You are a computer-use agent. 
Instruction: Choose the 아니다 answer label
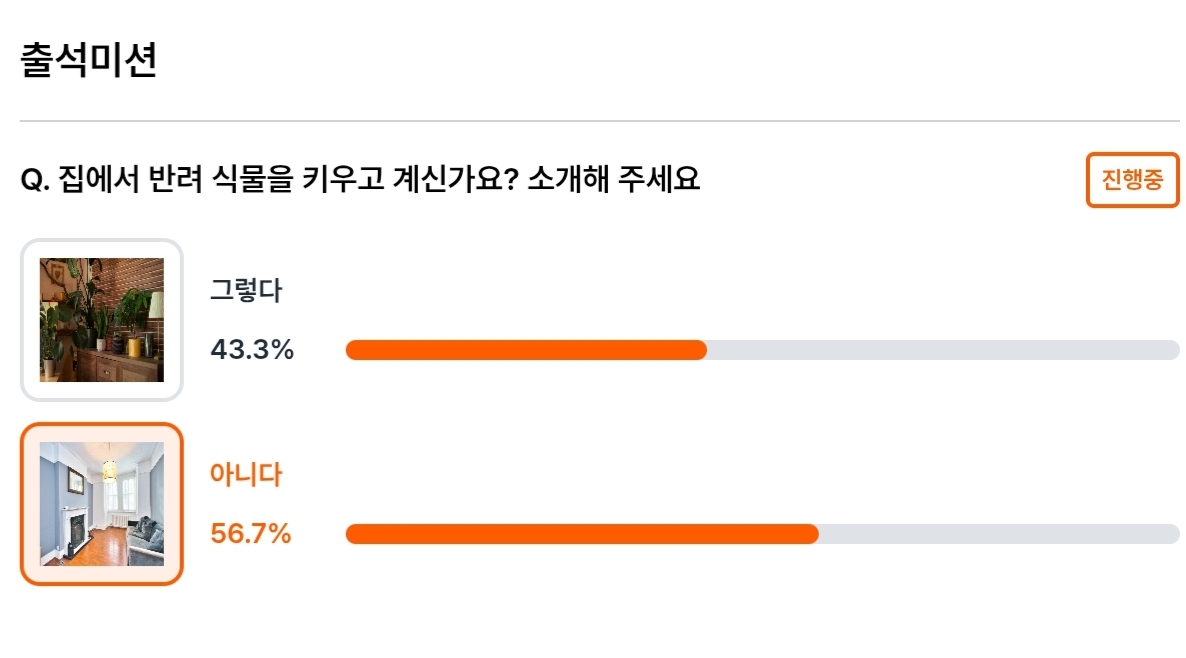(246, 474)
